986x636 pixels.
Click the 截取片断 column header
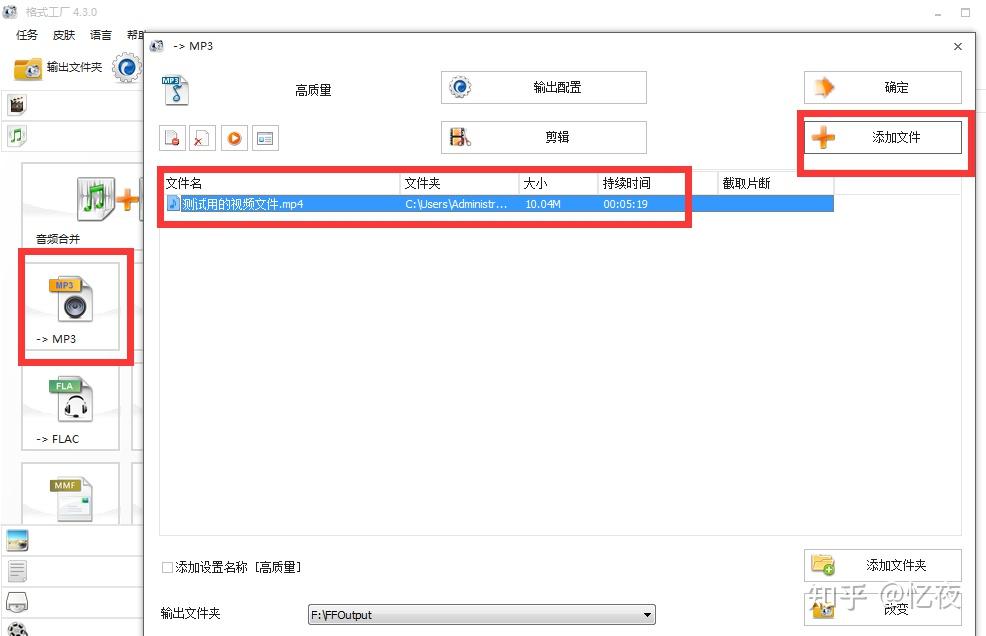click(x=776, y=183)
